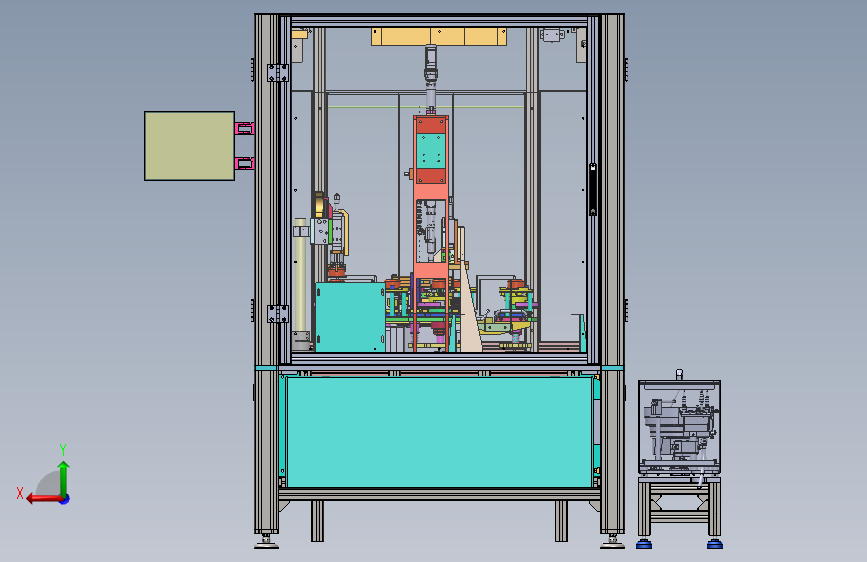Select the olive control box left of the frame
The height and width of the screenshot is (562, 867).
pyautogui.click(x=190, y=146)
